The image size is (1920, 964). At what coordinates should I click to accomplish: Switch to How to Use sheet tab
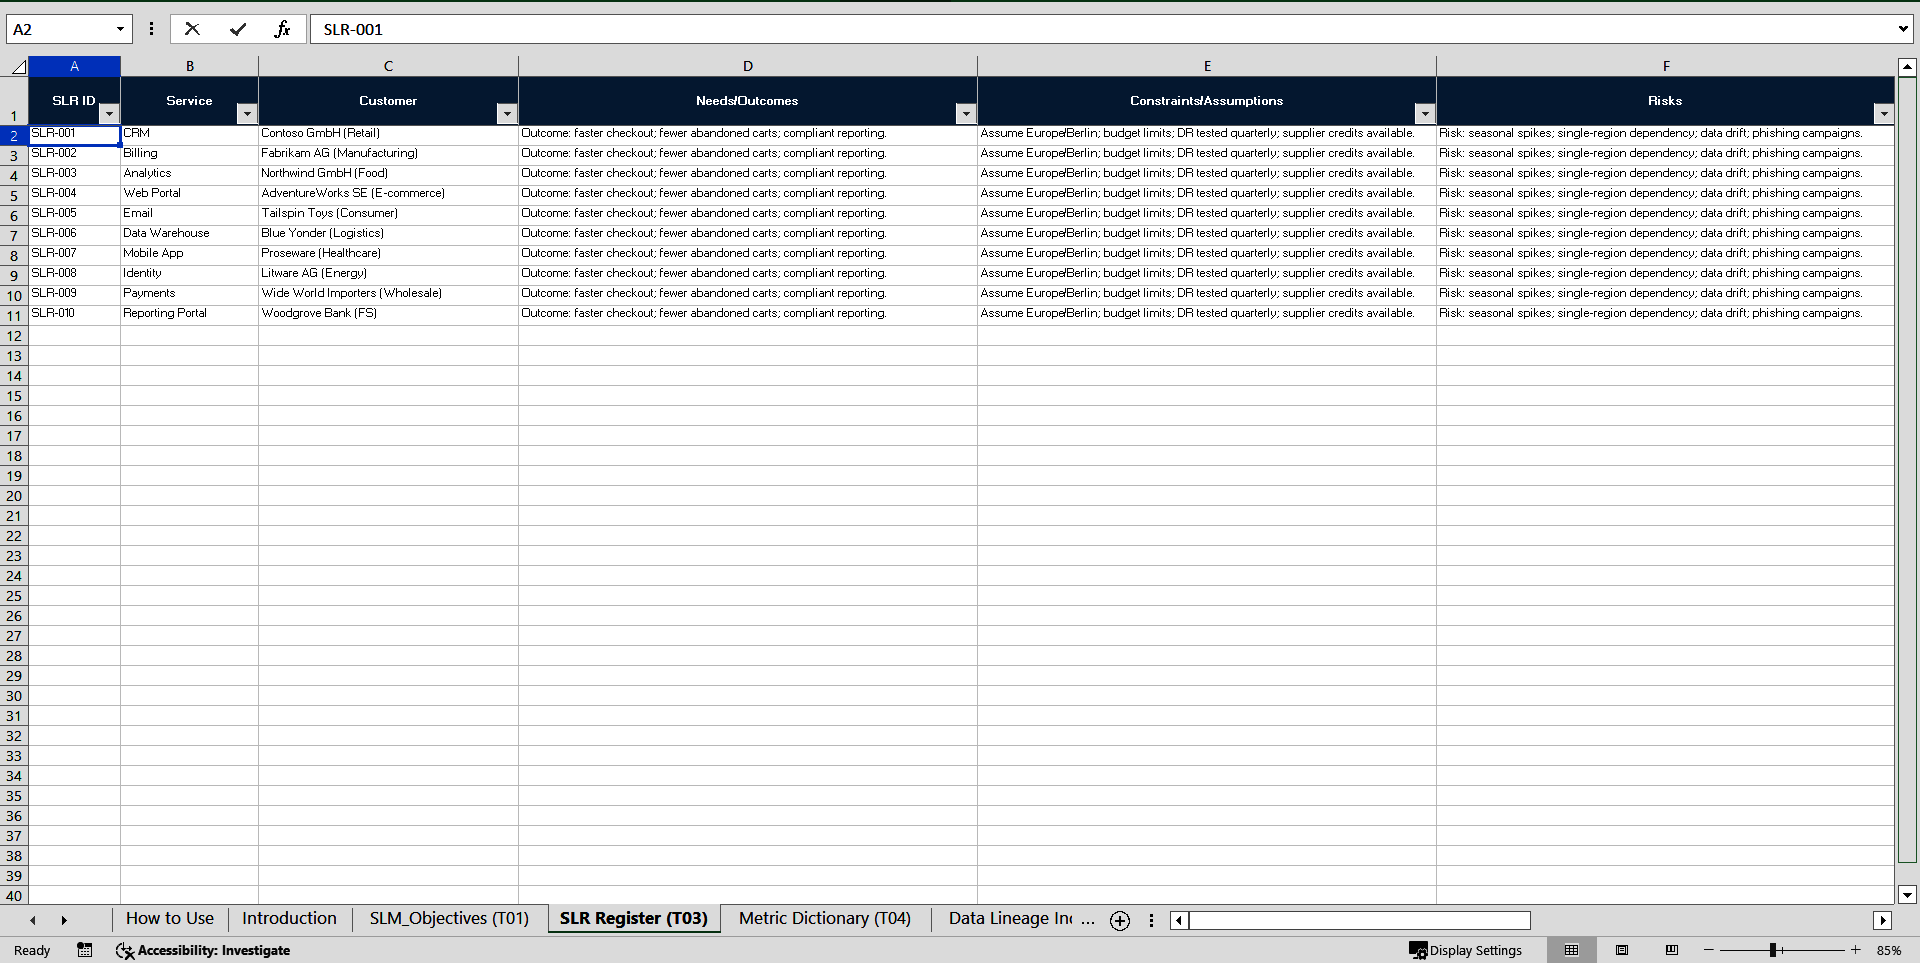tap(170, 918)
